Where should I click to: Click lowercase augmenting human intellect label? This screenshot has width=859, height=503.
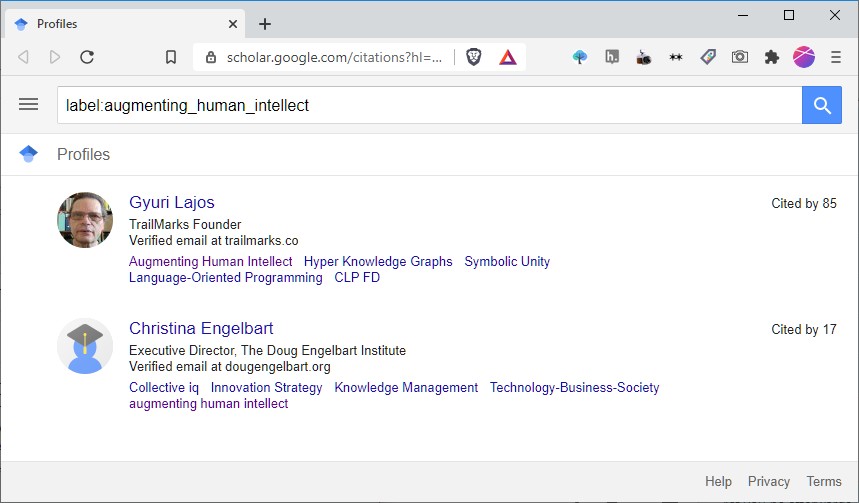coord(208,403)
